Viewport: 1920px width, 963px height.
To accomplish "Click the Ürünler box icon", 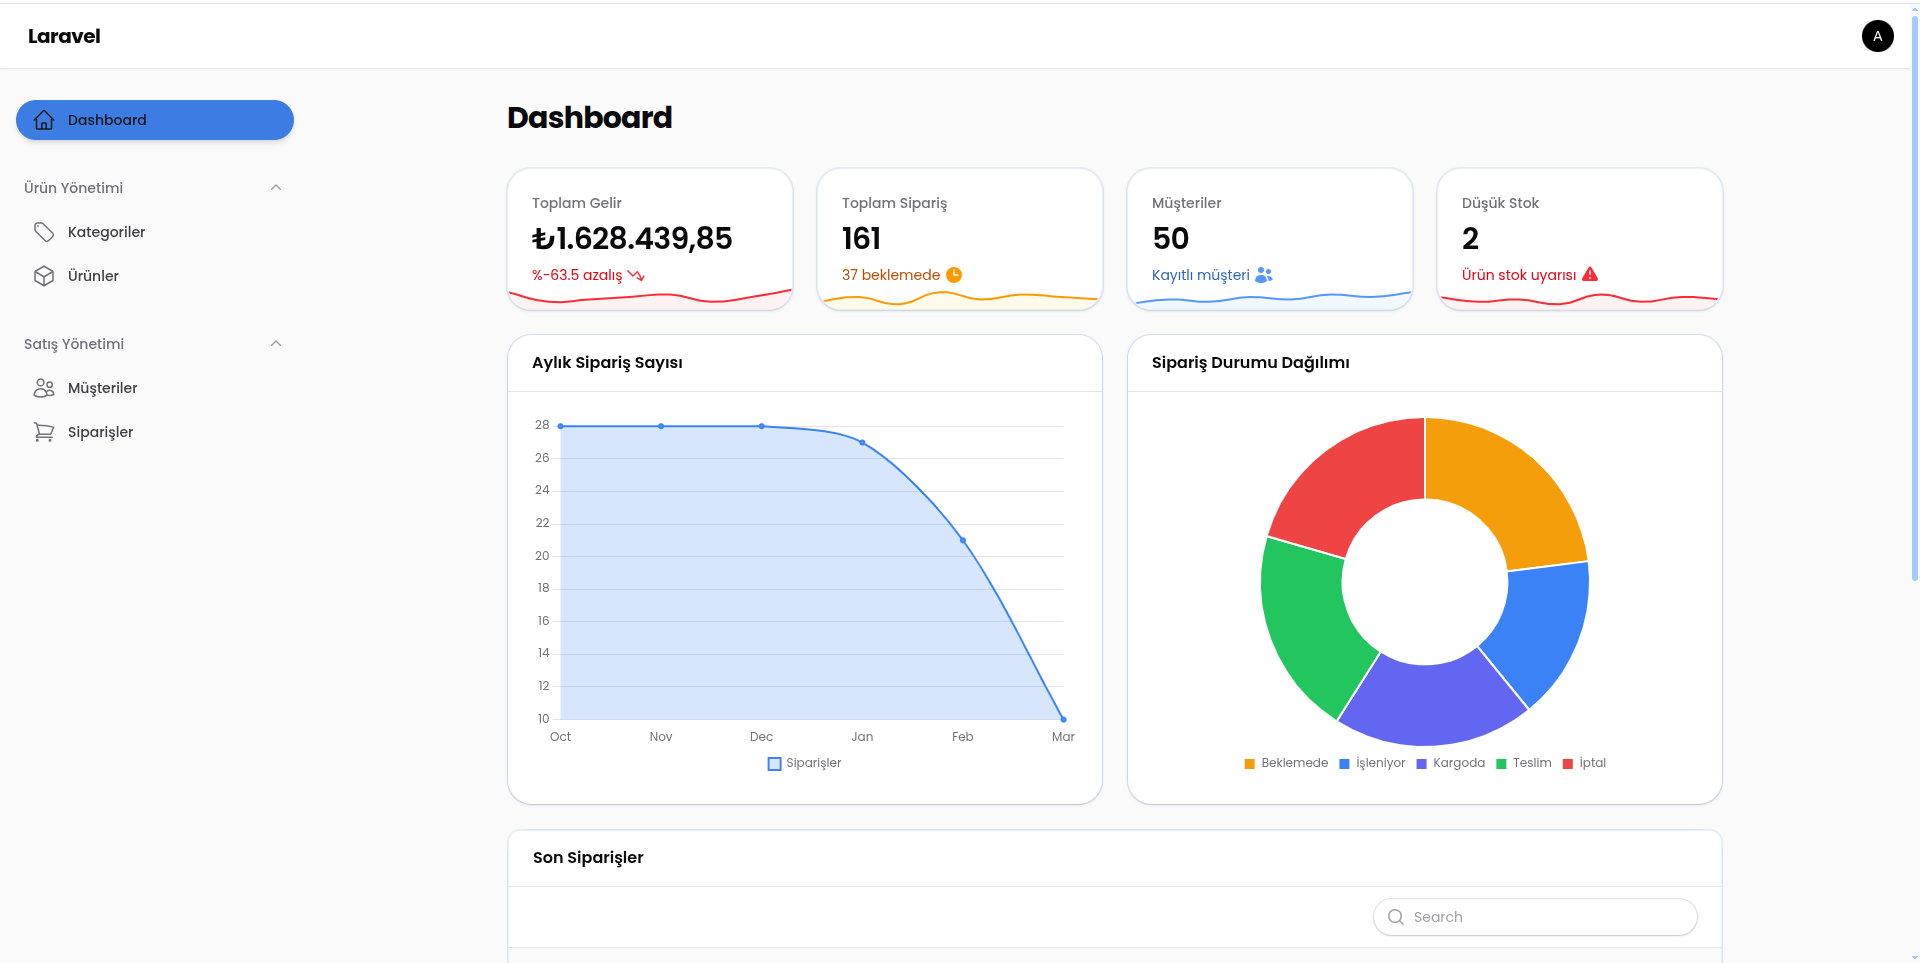I will tap(44, 276).
